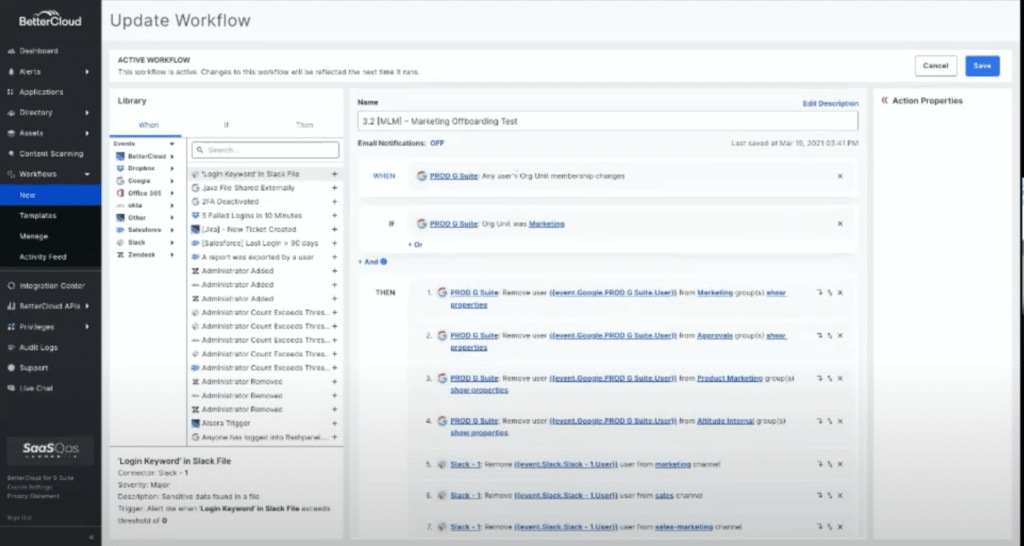Click '+ Or' under the IF condition
Viewport: 1024px width, 546px height.
tap(415, 245)
